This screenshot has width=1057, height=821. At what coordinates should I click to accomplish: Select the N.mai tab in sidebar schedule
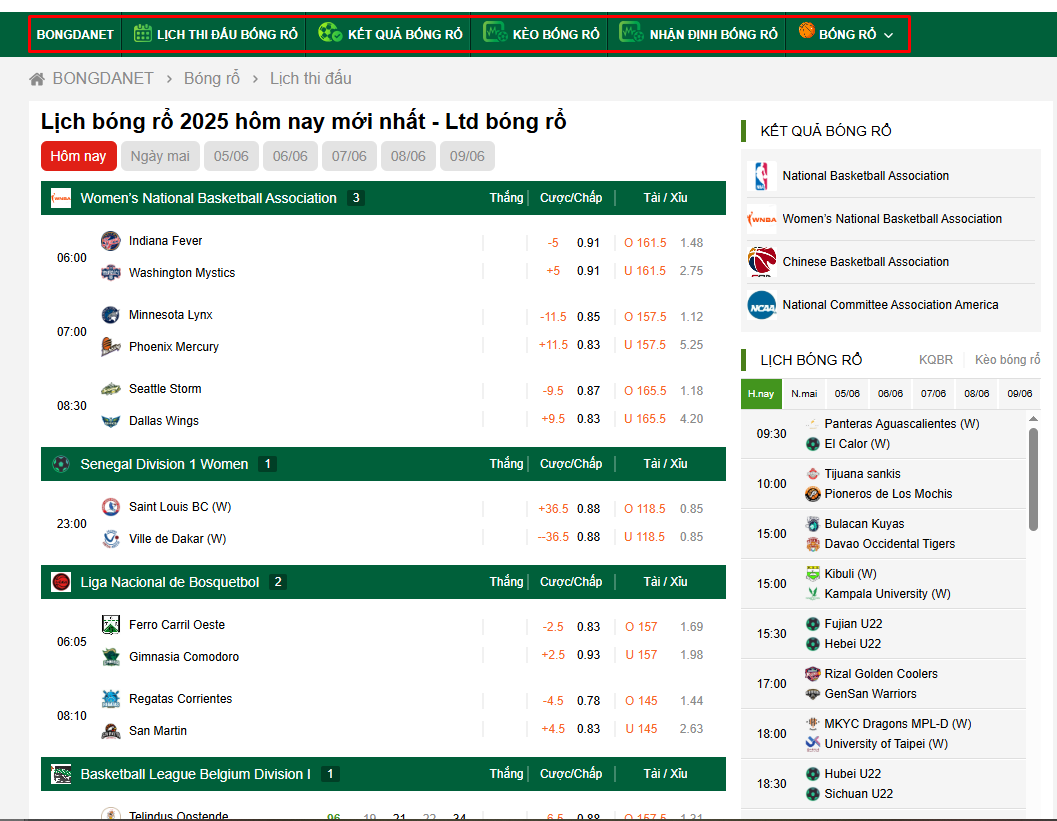coord(804,394)
